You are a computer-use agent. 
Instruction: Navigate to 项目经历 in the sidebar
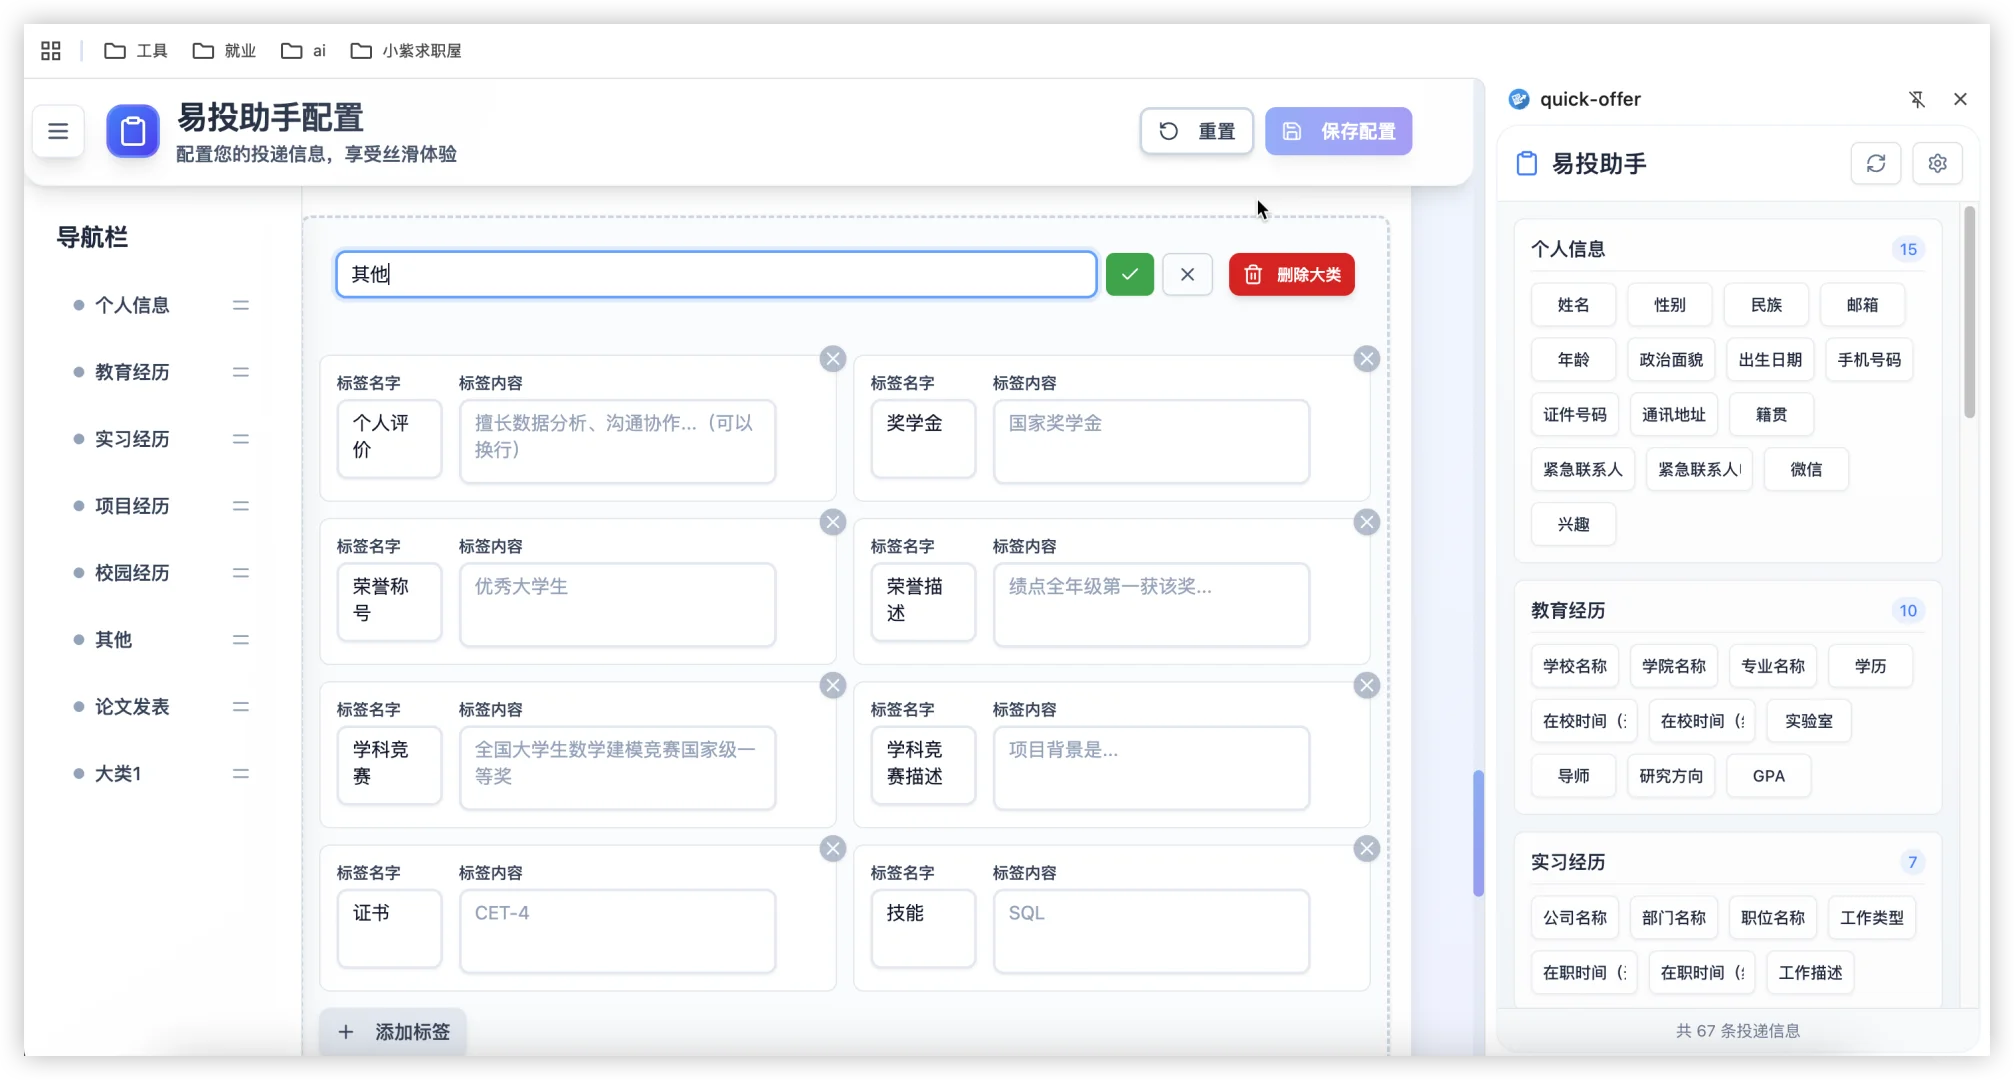click(132, 506)
